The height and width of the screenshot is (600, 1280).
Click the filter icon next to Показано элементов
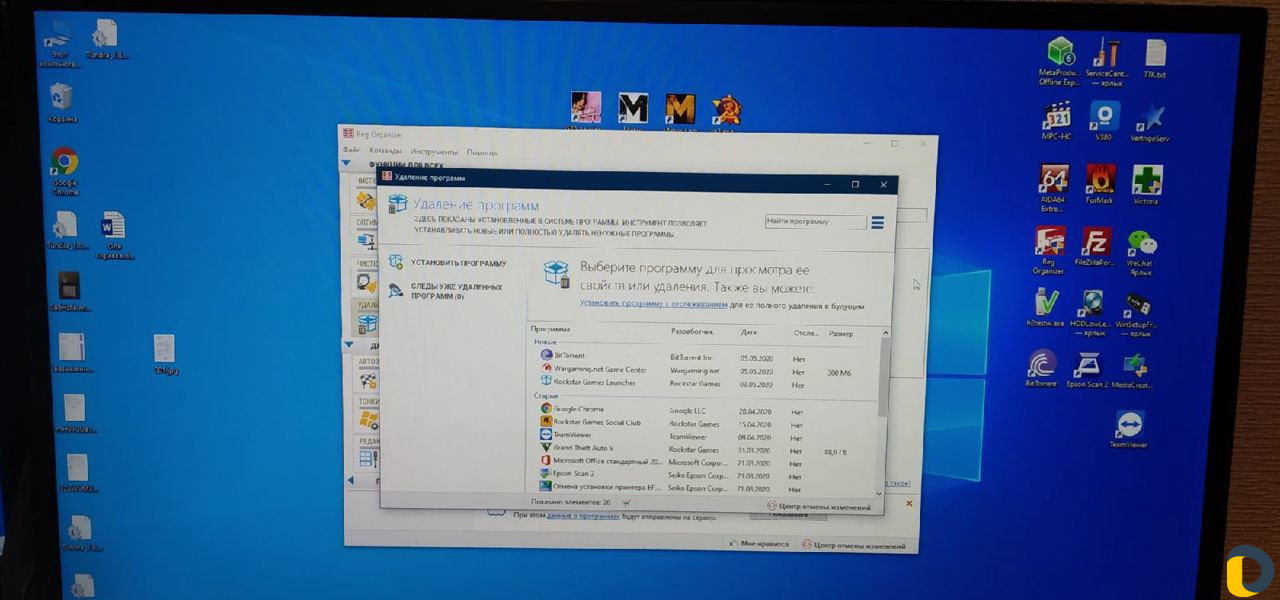point(626,502)
